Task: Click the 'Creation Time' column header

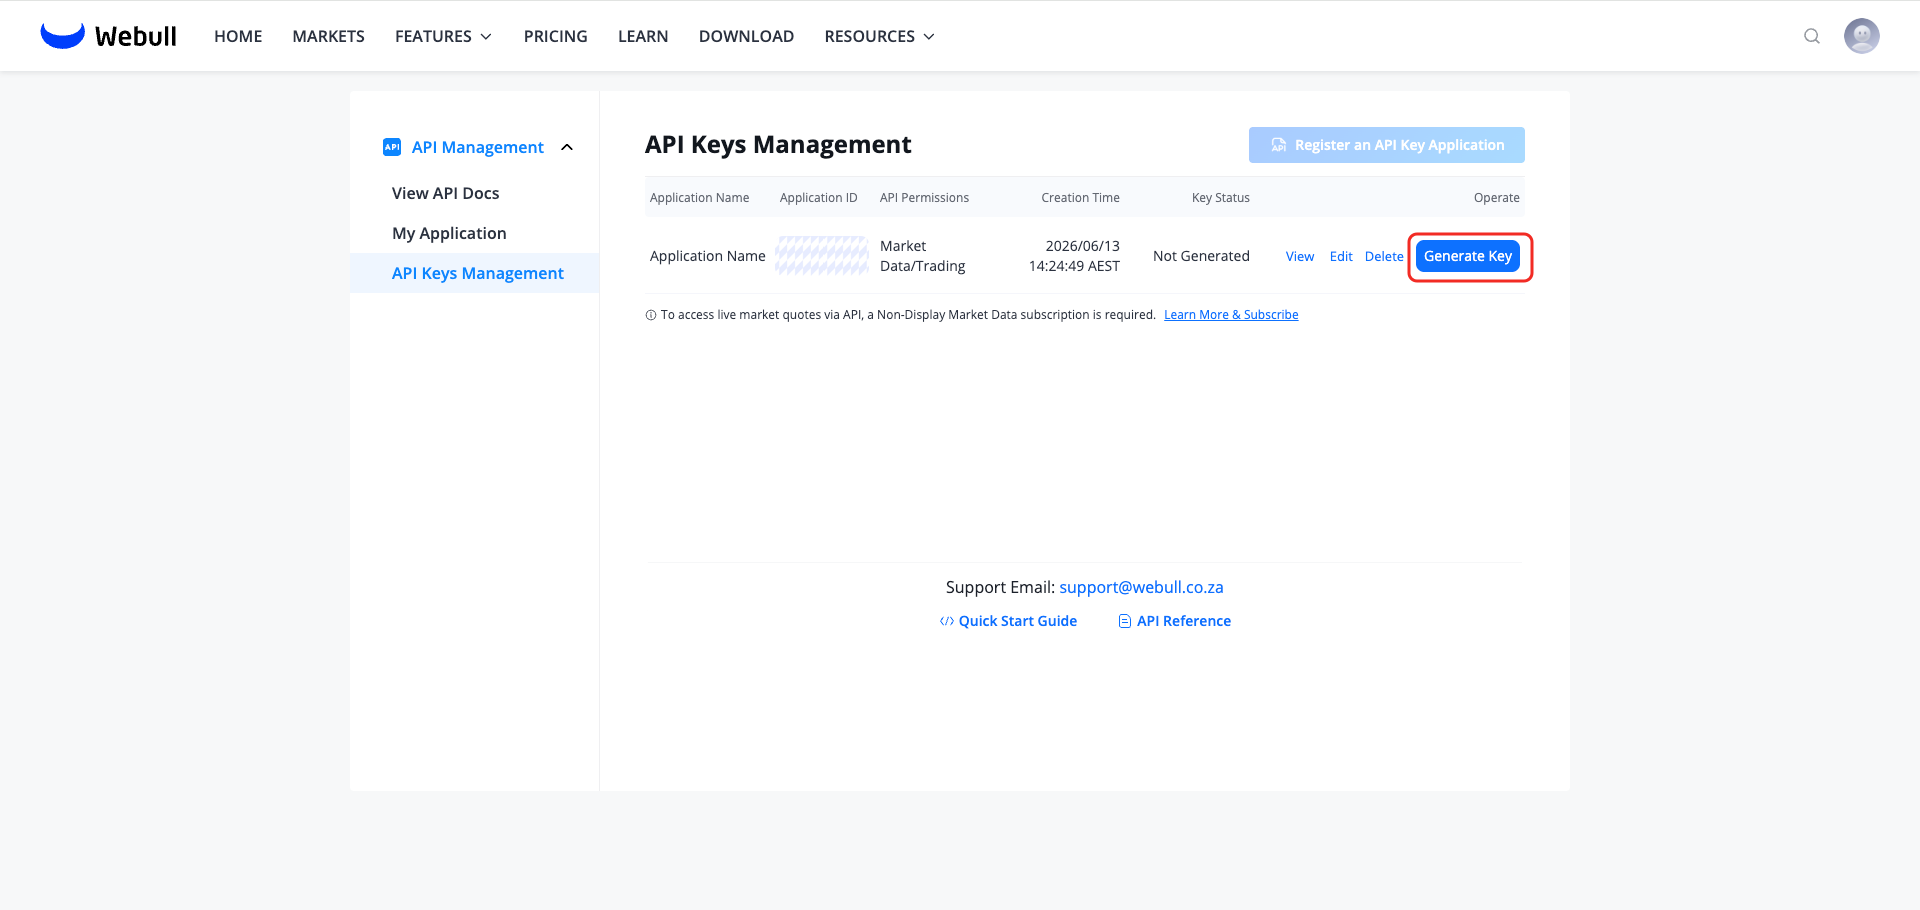Action: (1080, 198)
